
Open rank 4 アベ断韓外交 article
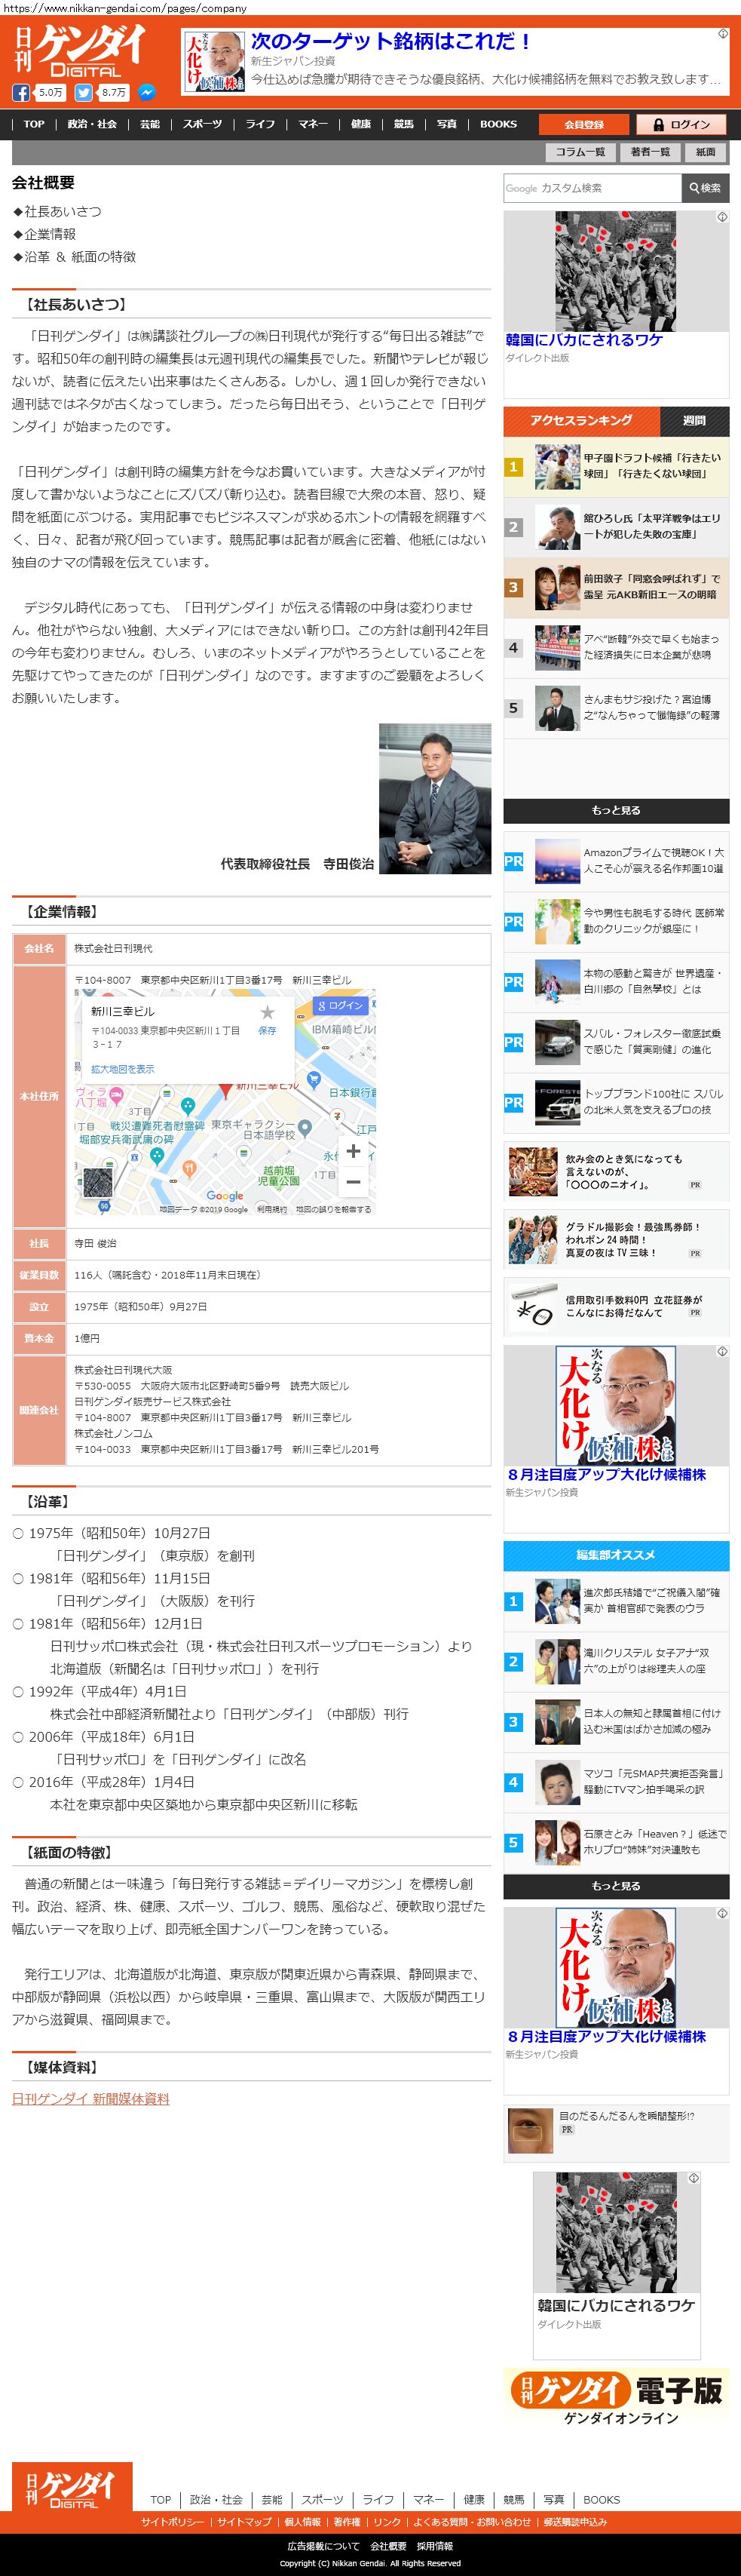pos(616,647)
